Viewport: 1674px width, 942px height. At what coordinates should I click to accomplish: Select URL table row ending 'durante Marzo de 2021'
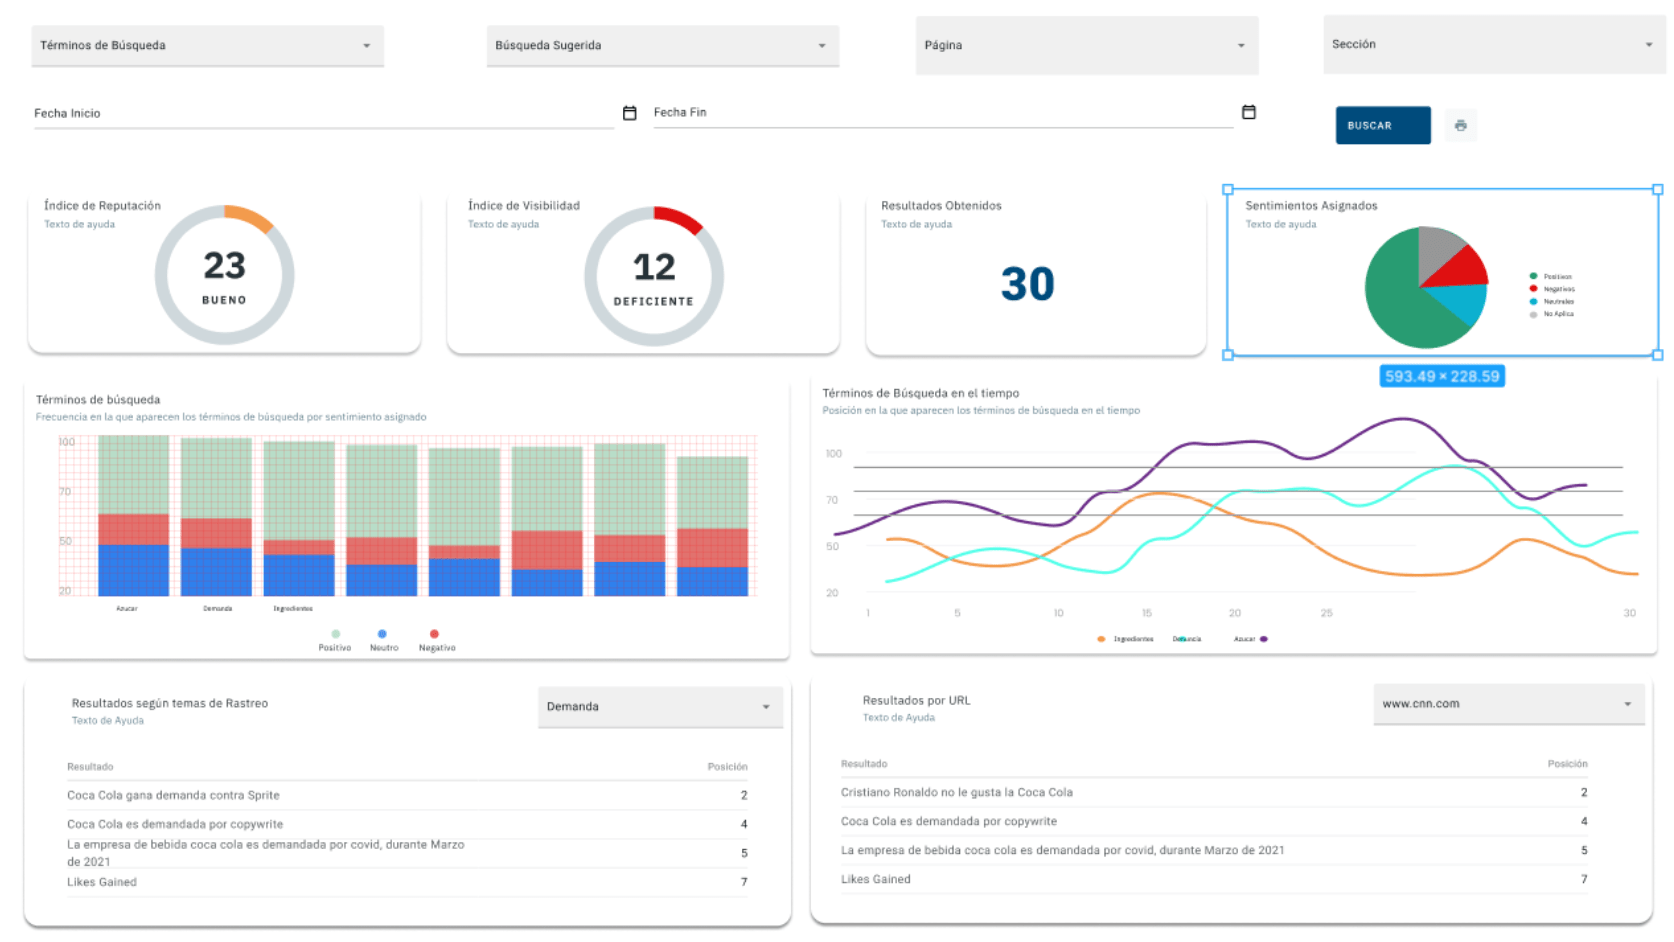(x=1214, y=850)
